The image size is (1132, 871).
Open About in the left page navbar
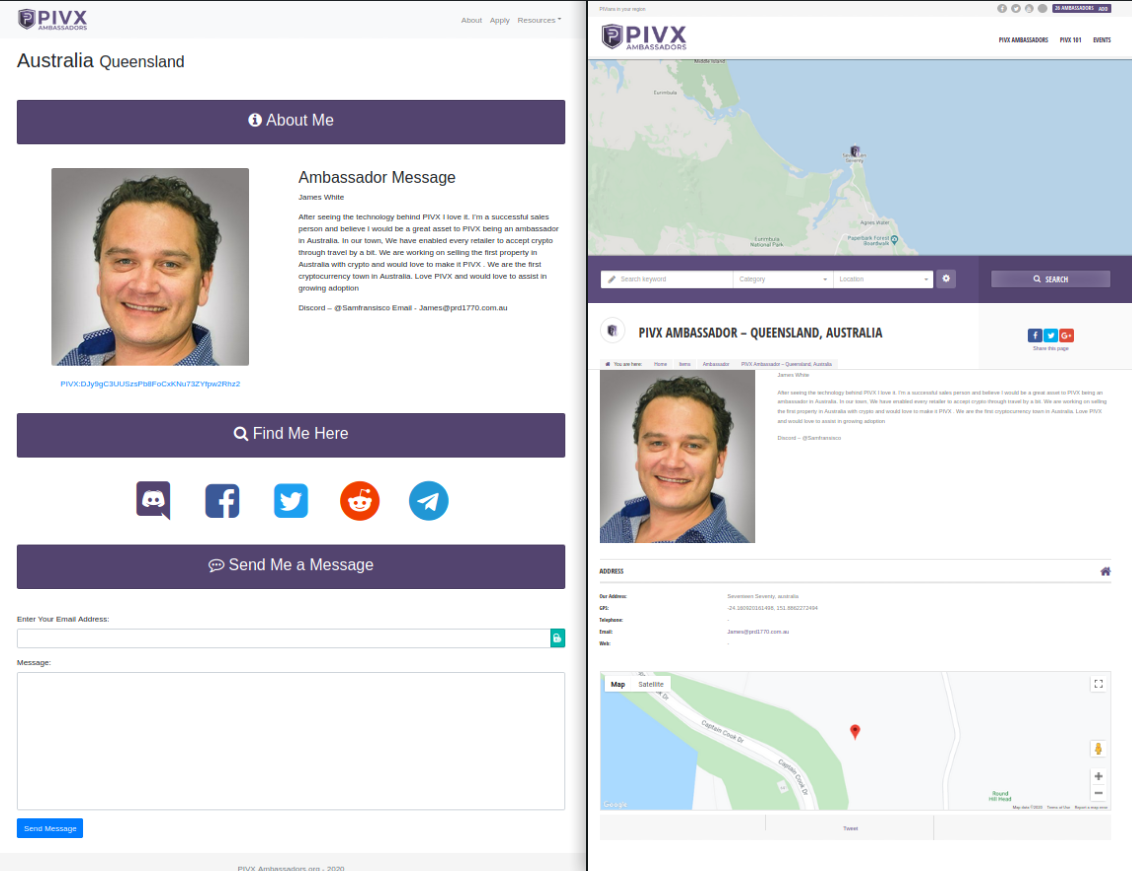tap(471, 20)
